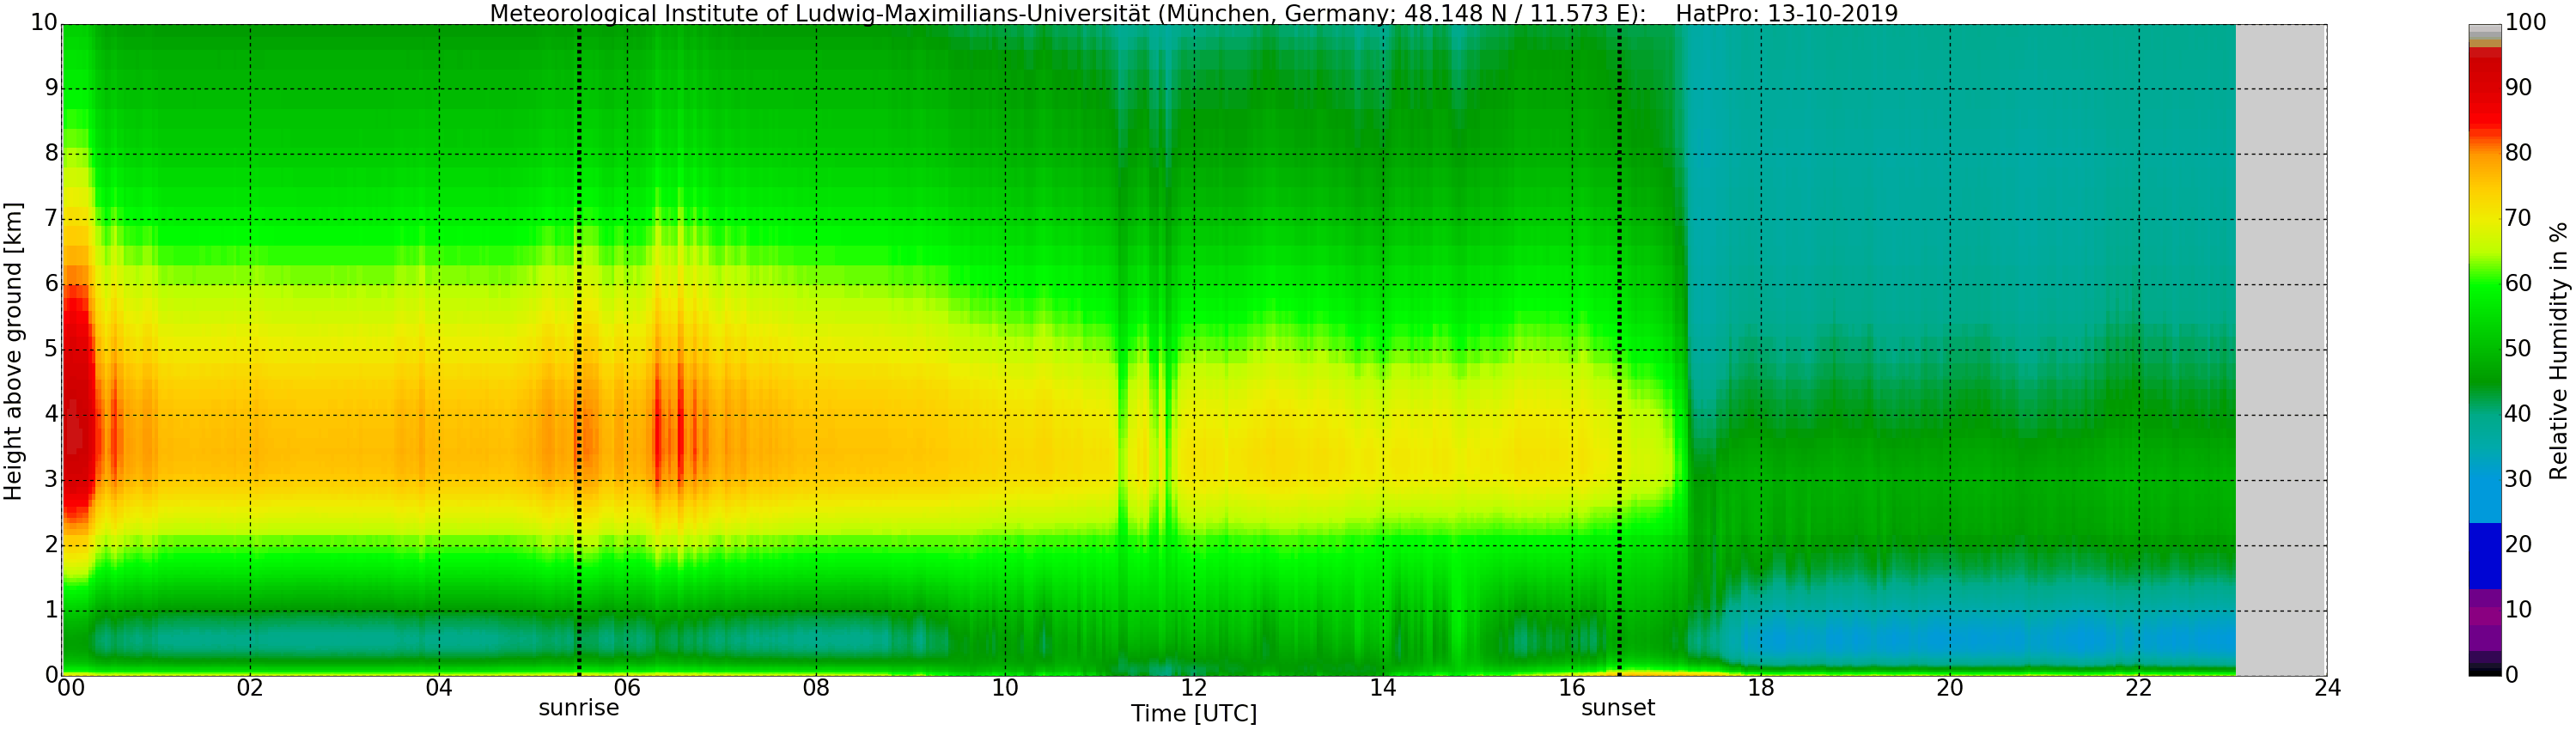
Task: Select the colorbar tick label "20"
Action: click(2518, 545)
